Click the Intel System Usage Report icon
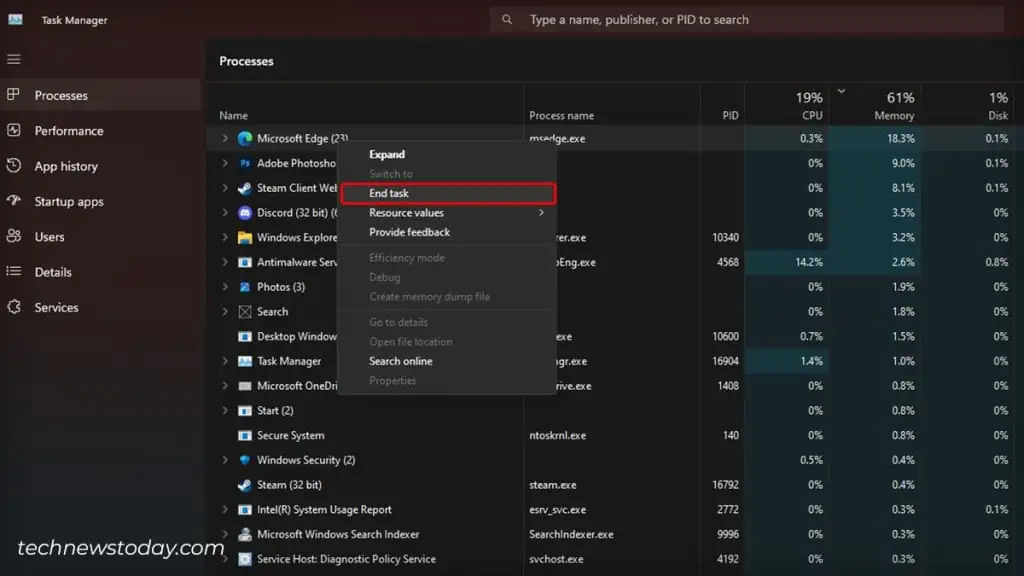This screenshot has height=576, width=1024. [245, 510]
